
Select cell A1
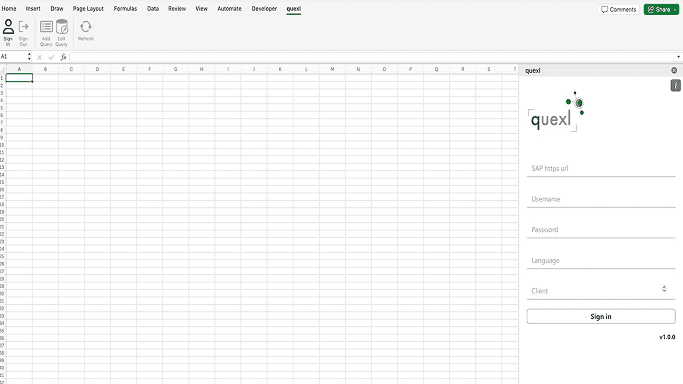(19, 77)
